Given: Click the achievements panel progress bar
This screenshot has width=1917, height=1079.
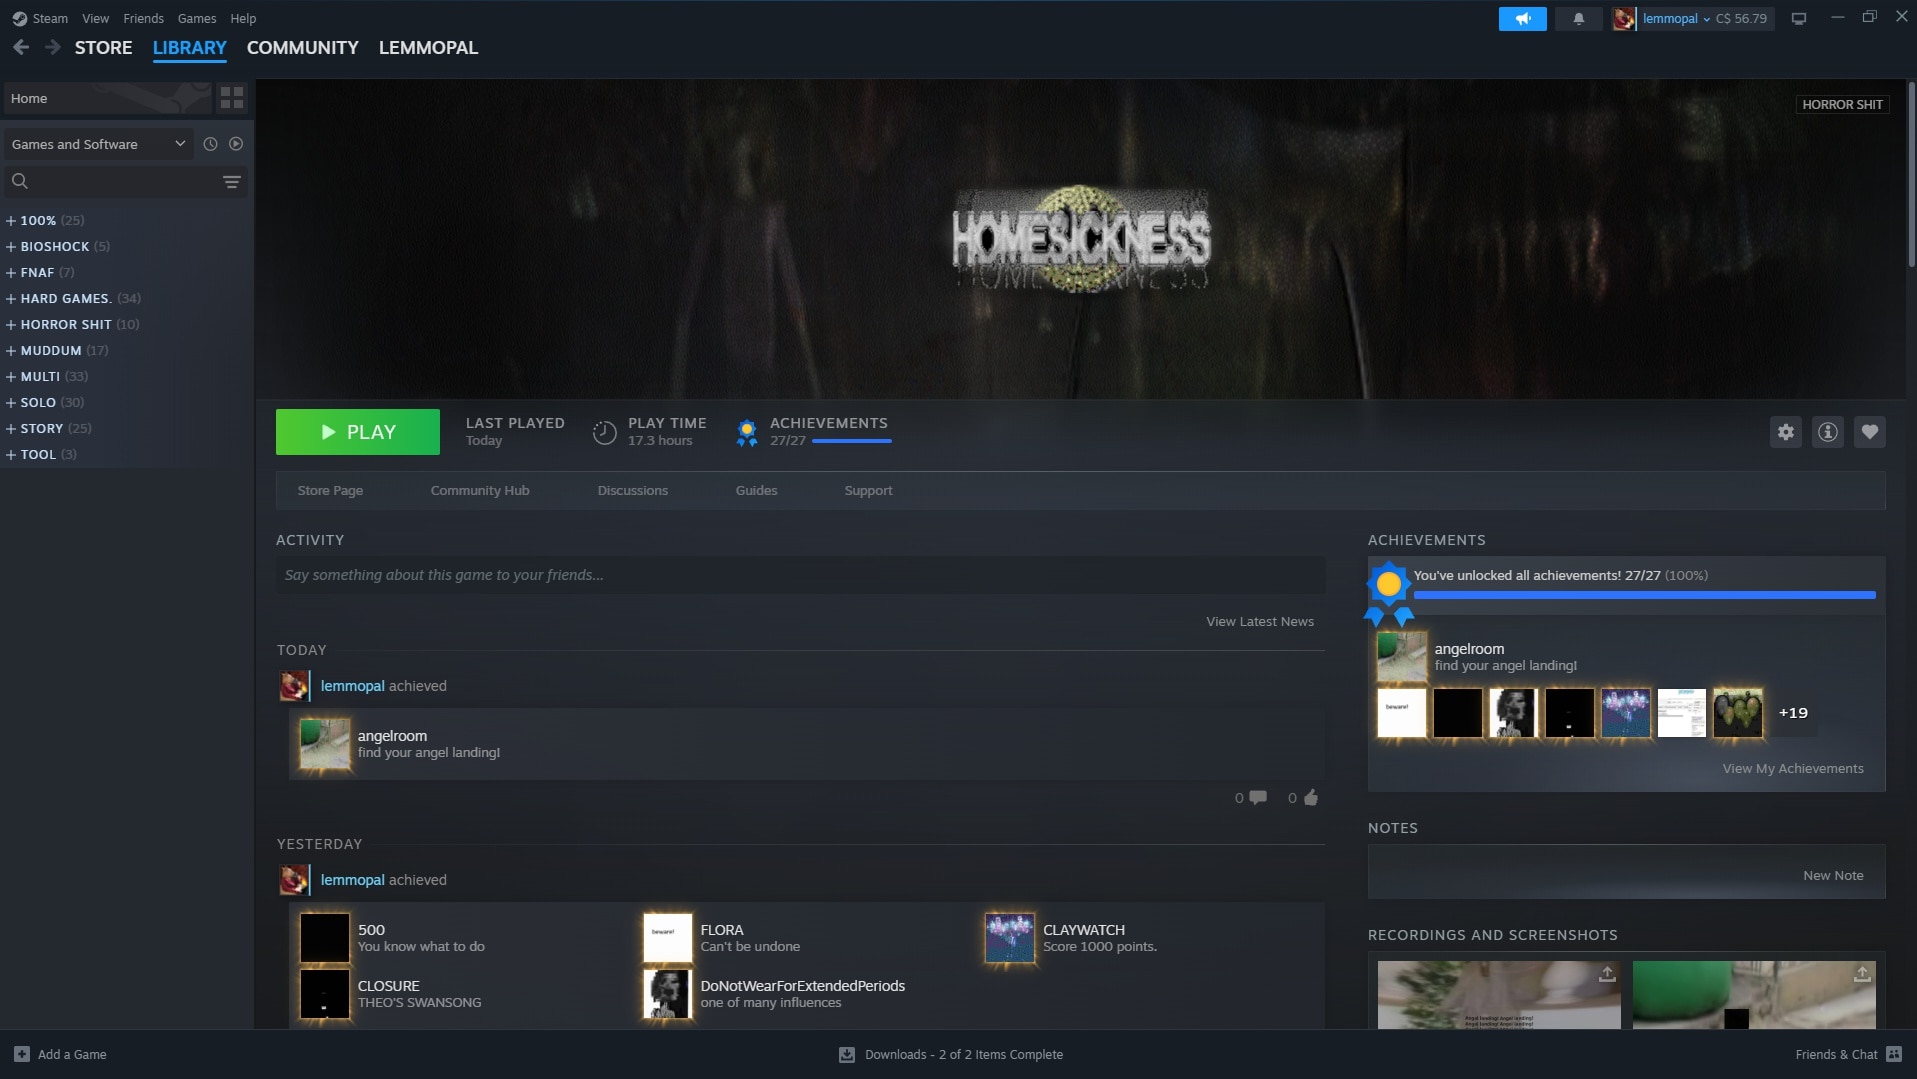Looking at the screenshot, I should tap(1644, 595).
